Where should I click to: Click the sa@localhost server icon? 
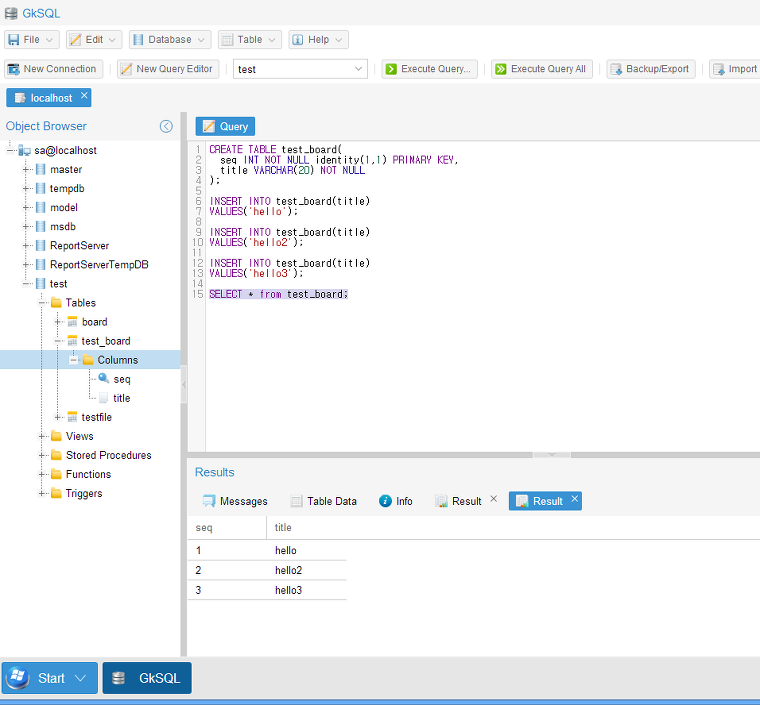(x=25, y=151)
